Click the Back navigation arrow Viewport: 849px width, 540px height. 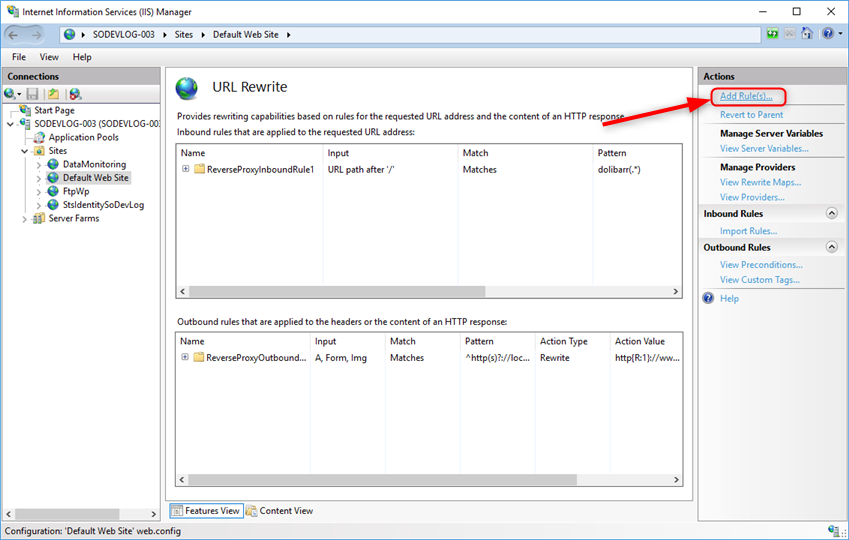[13, 35]
